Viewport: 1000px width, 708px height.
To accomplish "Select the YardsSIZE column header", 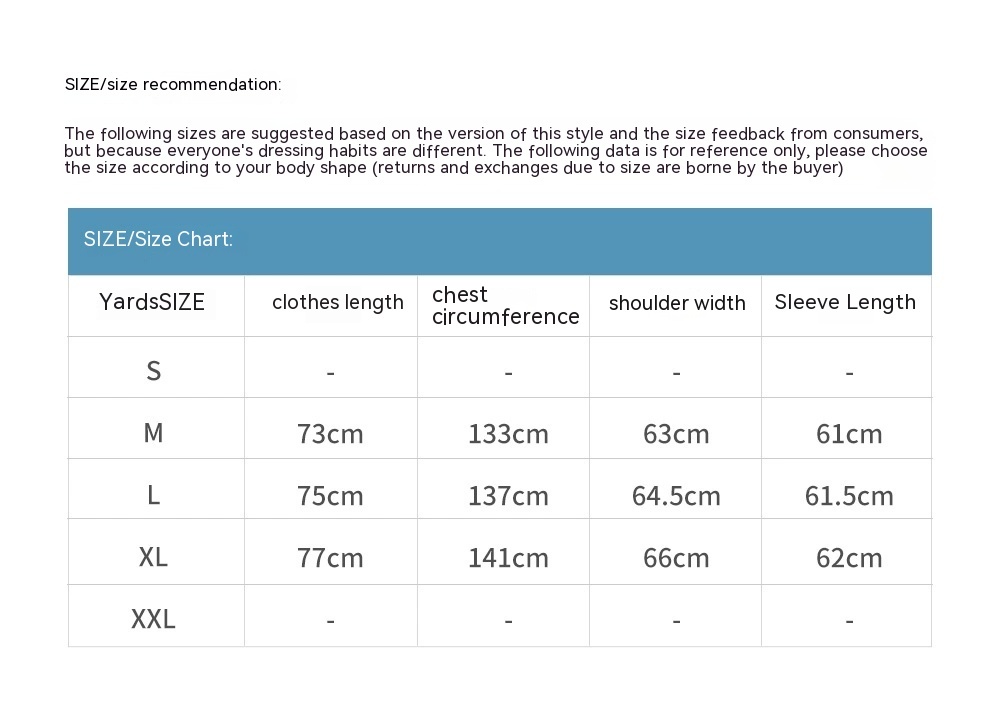I will (152, 302).
